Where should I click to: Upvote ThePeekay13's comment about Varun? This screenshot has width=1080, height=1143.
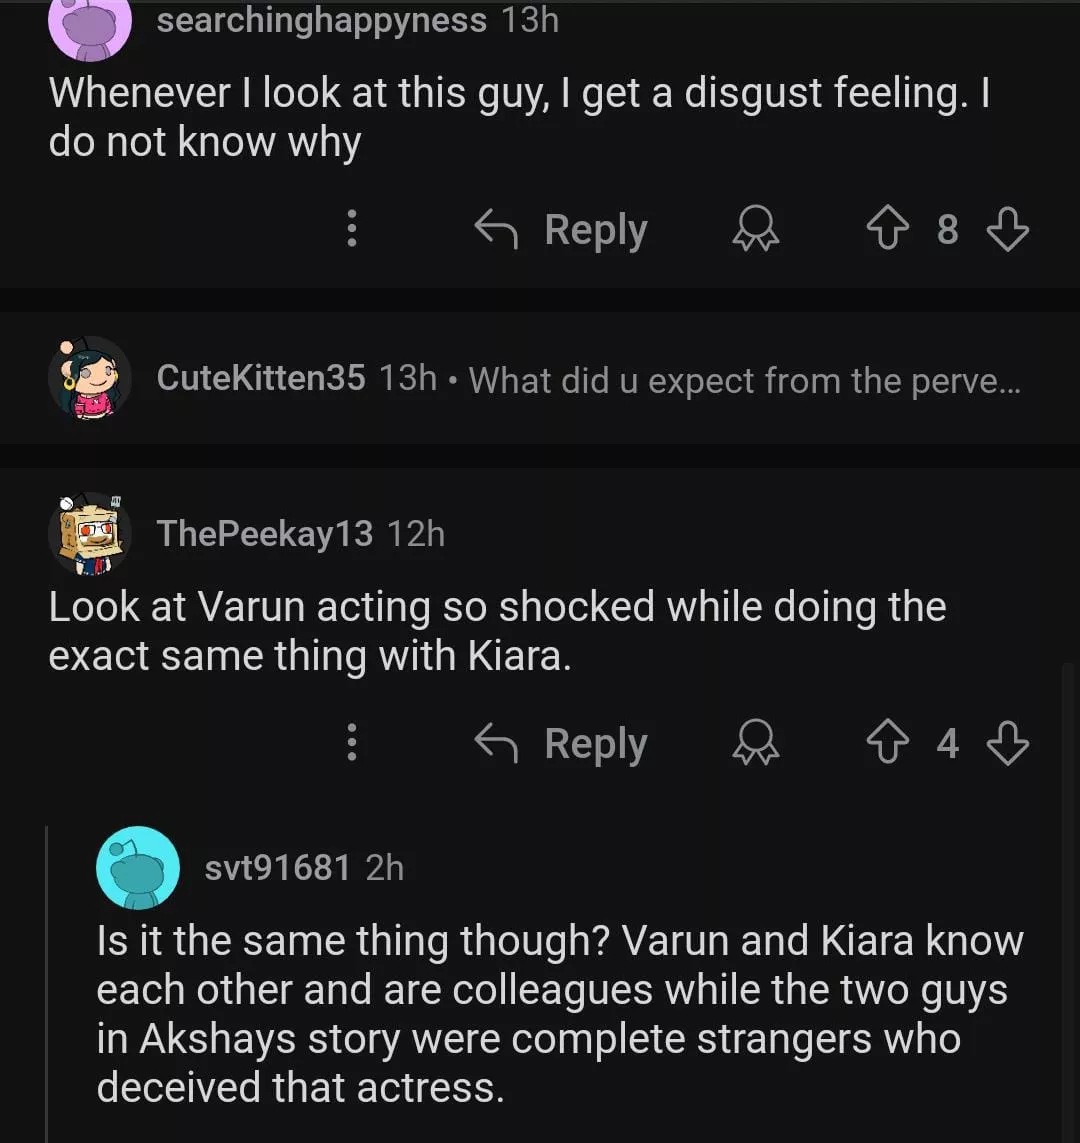click(x=888, y=744)
